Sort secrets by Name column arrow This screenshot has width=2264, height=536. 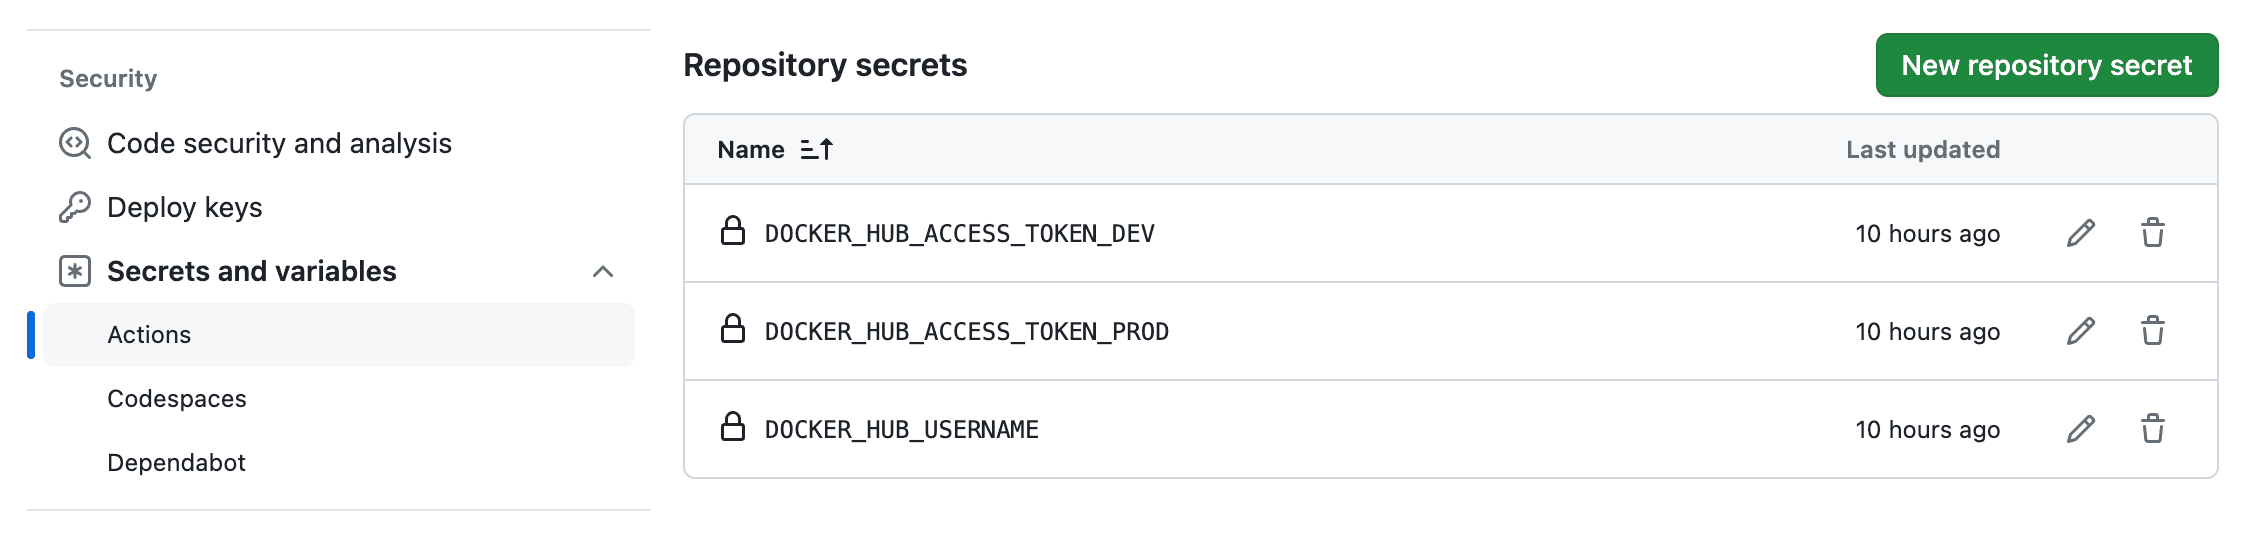point(817,149)
